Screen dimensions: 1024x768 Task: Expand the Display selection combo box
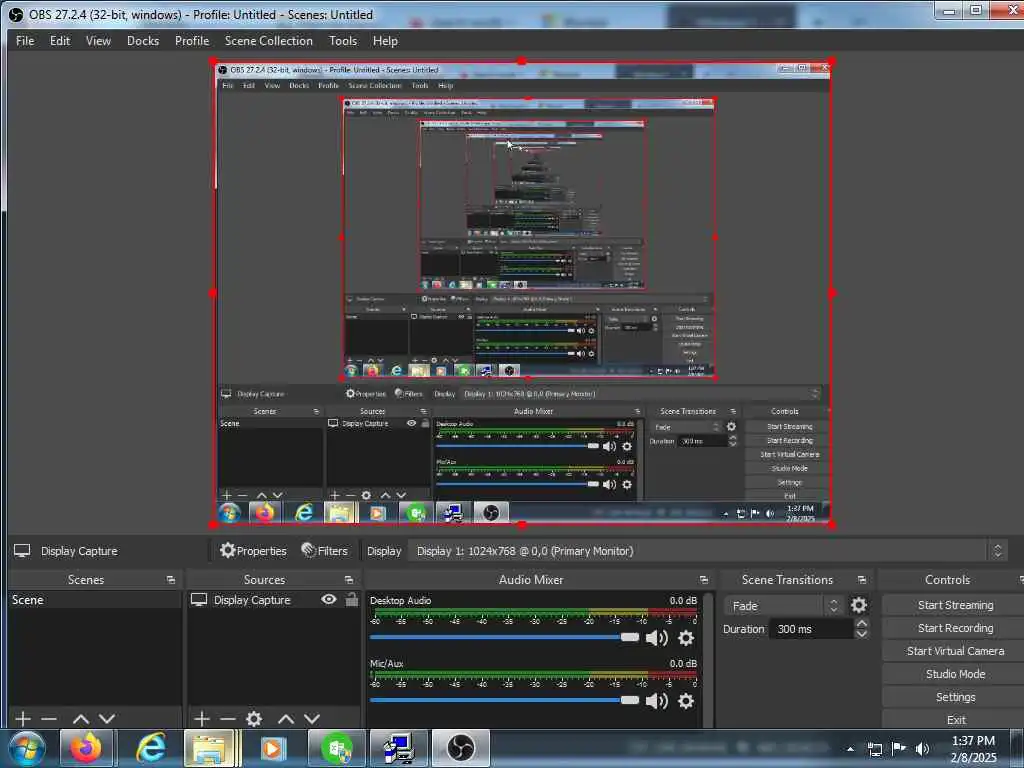click(x=707, y=551)
